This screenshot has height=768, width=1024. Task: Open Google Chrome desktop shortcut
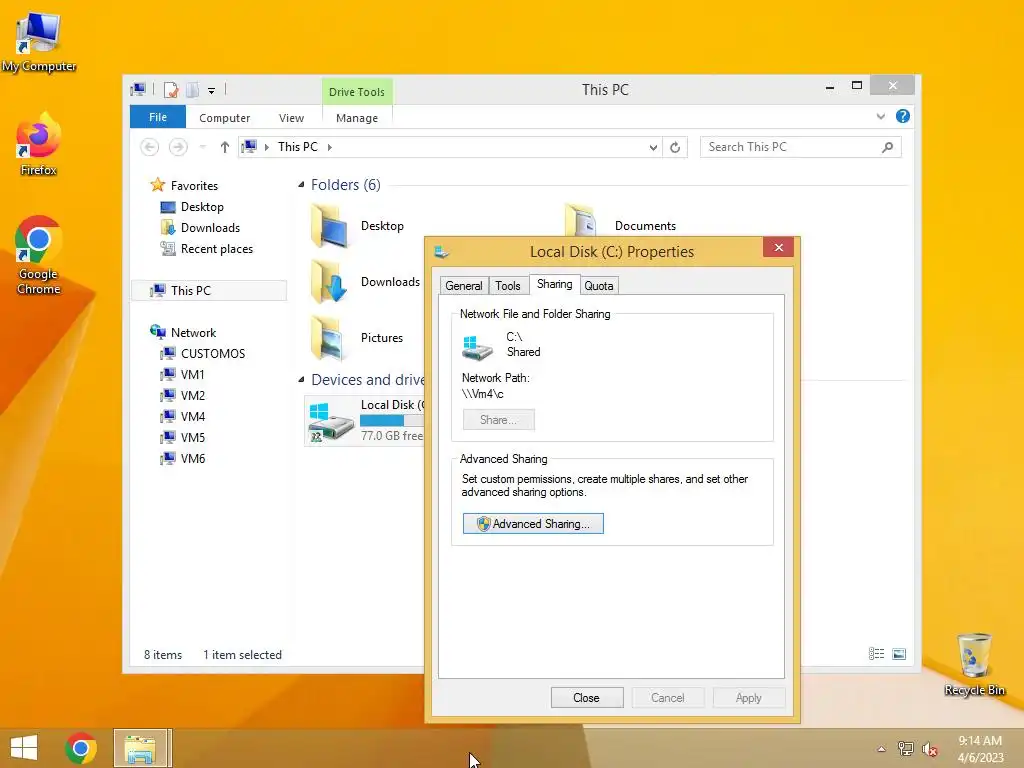39,255
